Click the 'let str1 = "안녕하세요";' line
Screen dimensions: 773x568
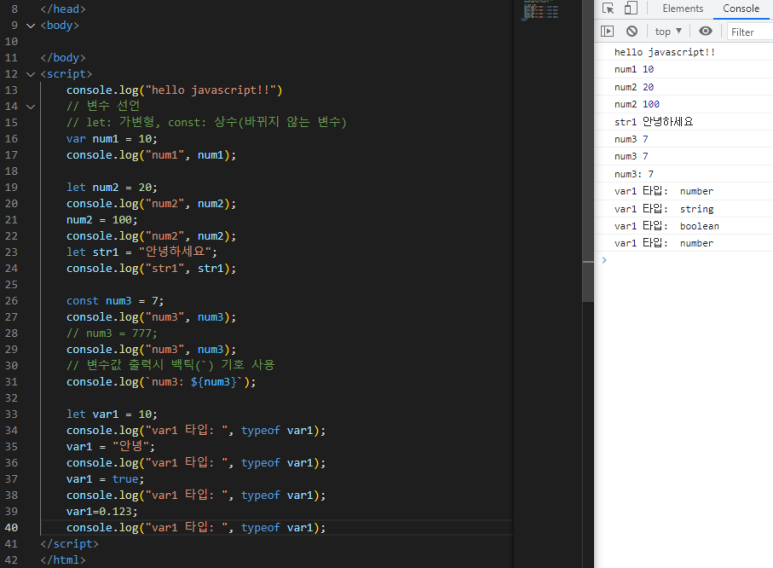(x=141, y=252)
